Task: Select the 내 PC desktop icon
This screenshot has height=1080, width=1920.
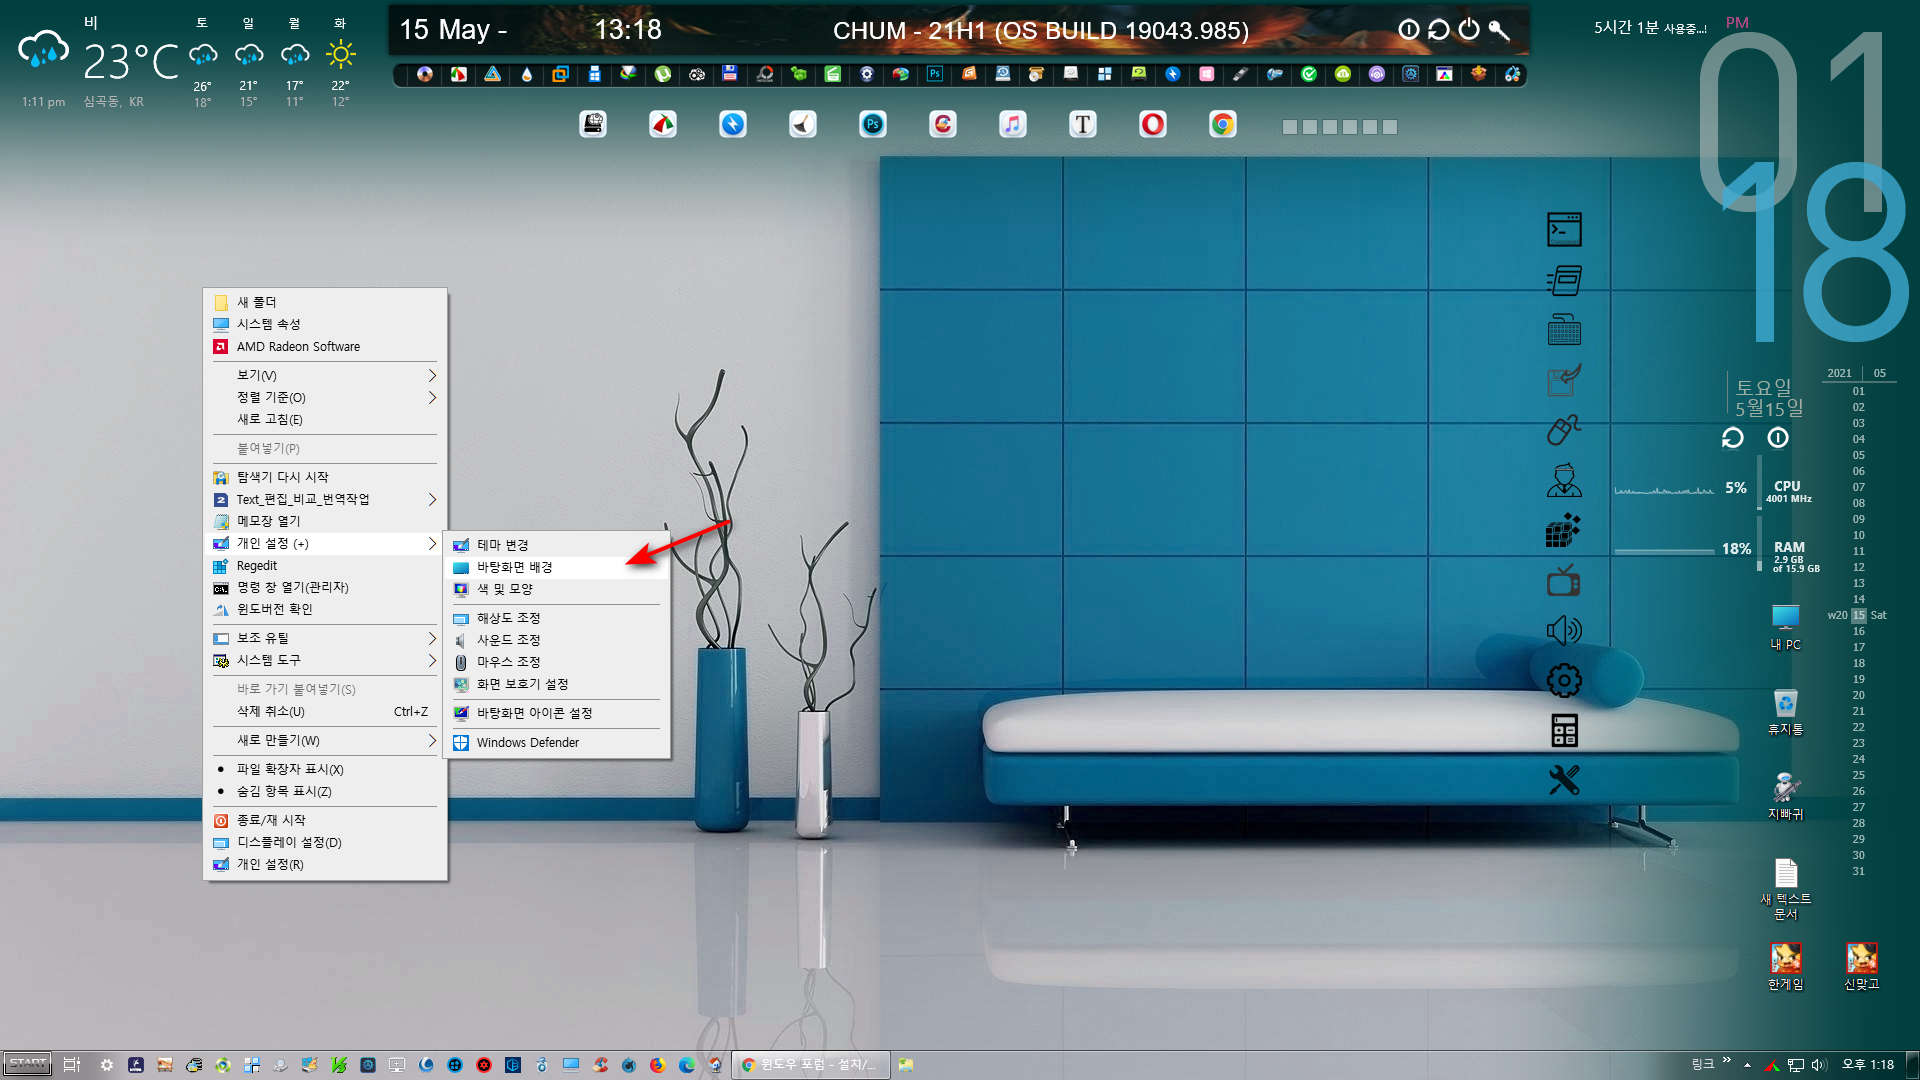Action: point(1785,628)
